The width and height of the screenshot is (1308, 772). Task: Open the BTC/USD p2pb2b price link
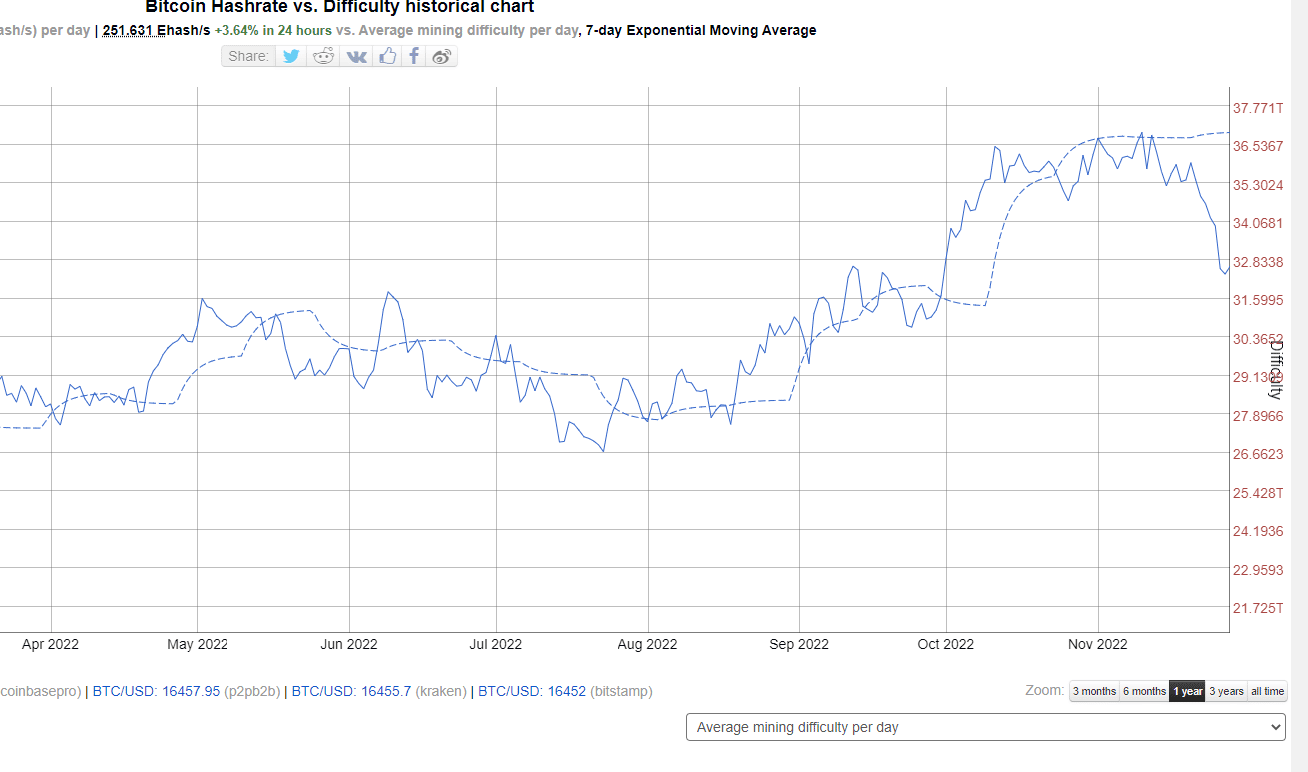pos(156,691)
